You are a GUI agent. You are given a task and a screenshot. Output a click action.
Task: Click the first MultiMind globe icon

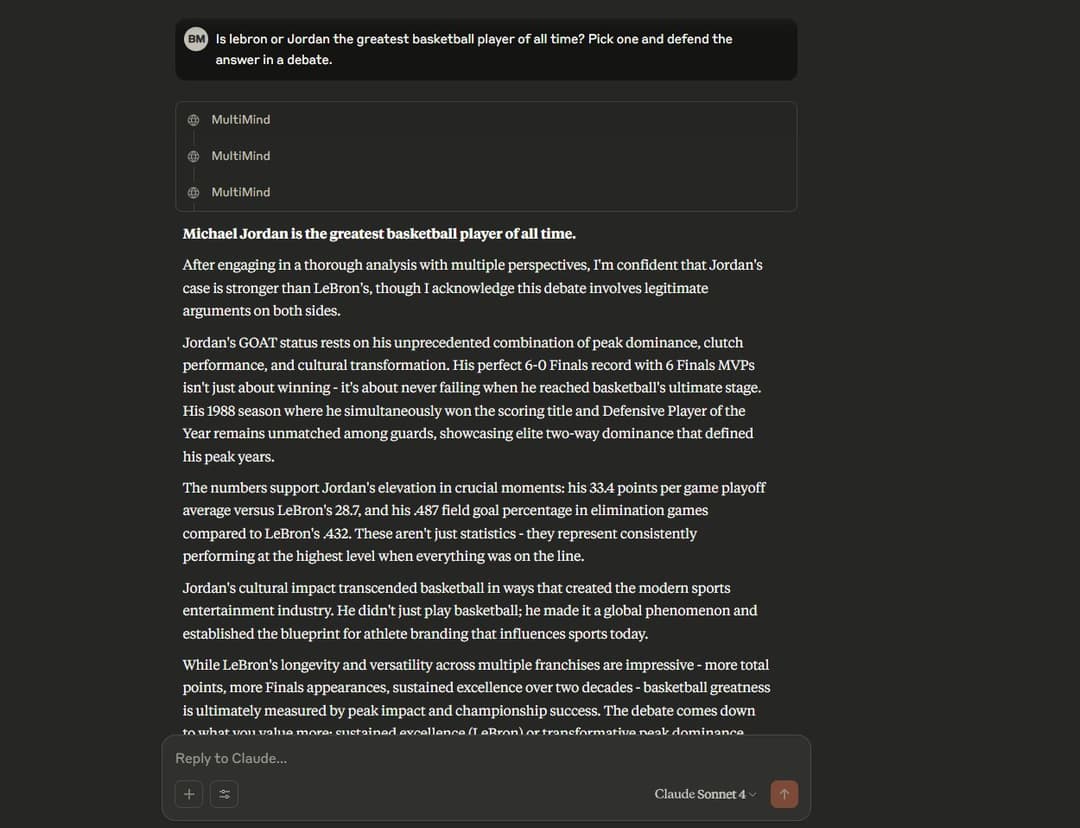[x=193, y=120]
